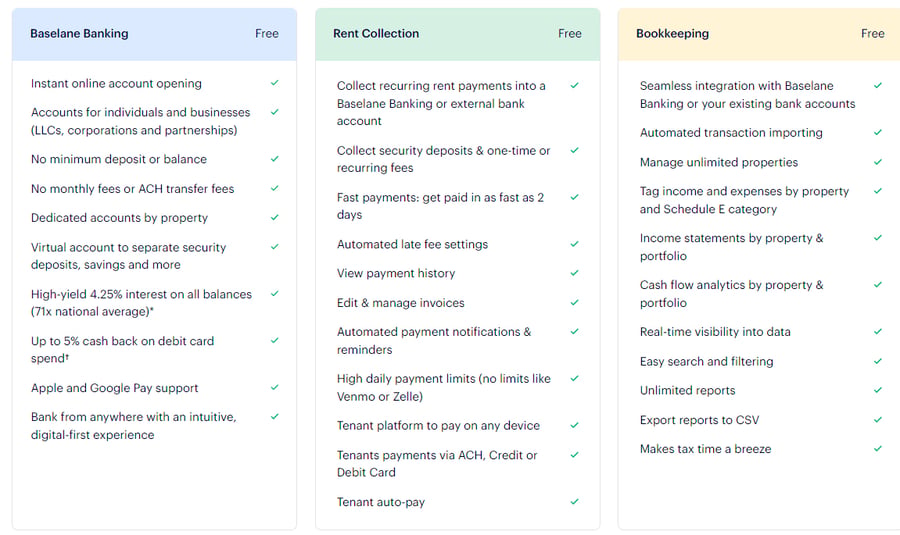Click the checkmark for Apple and Google Pay support
900x535 pixels.
pos(275,387)
